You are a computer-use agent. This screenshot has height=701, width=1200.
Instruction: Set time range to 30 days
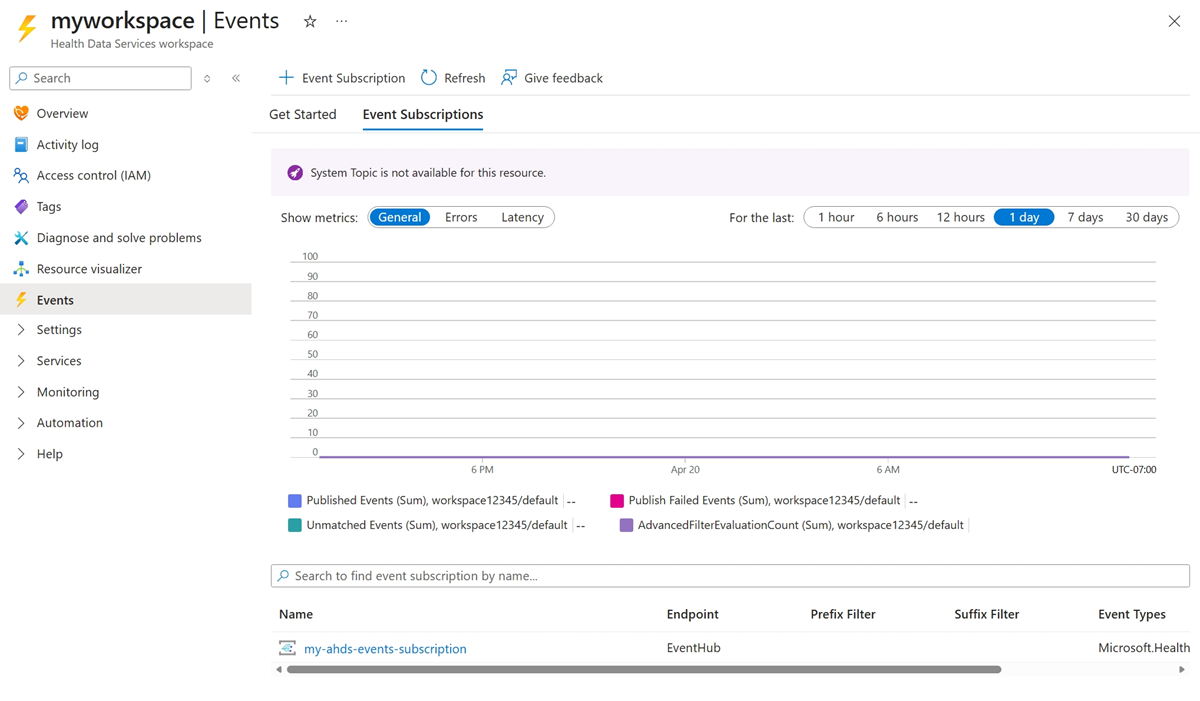[x=1146, y=217]
